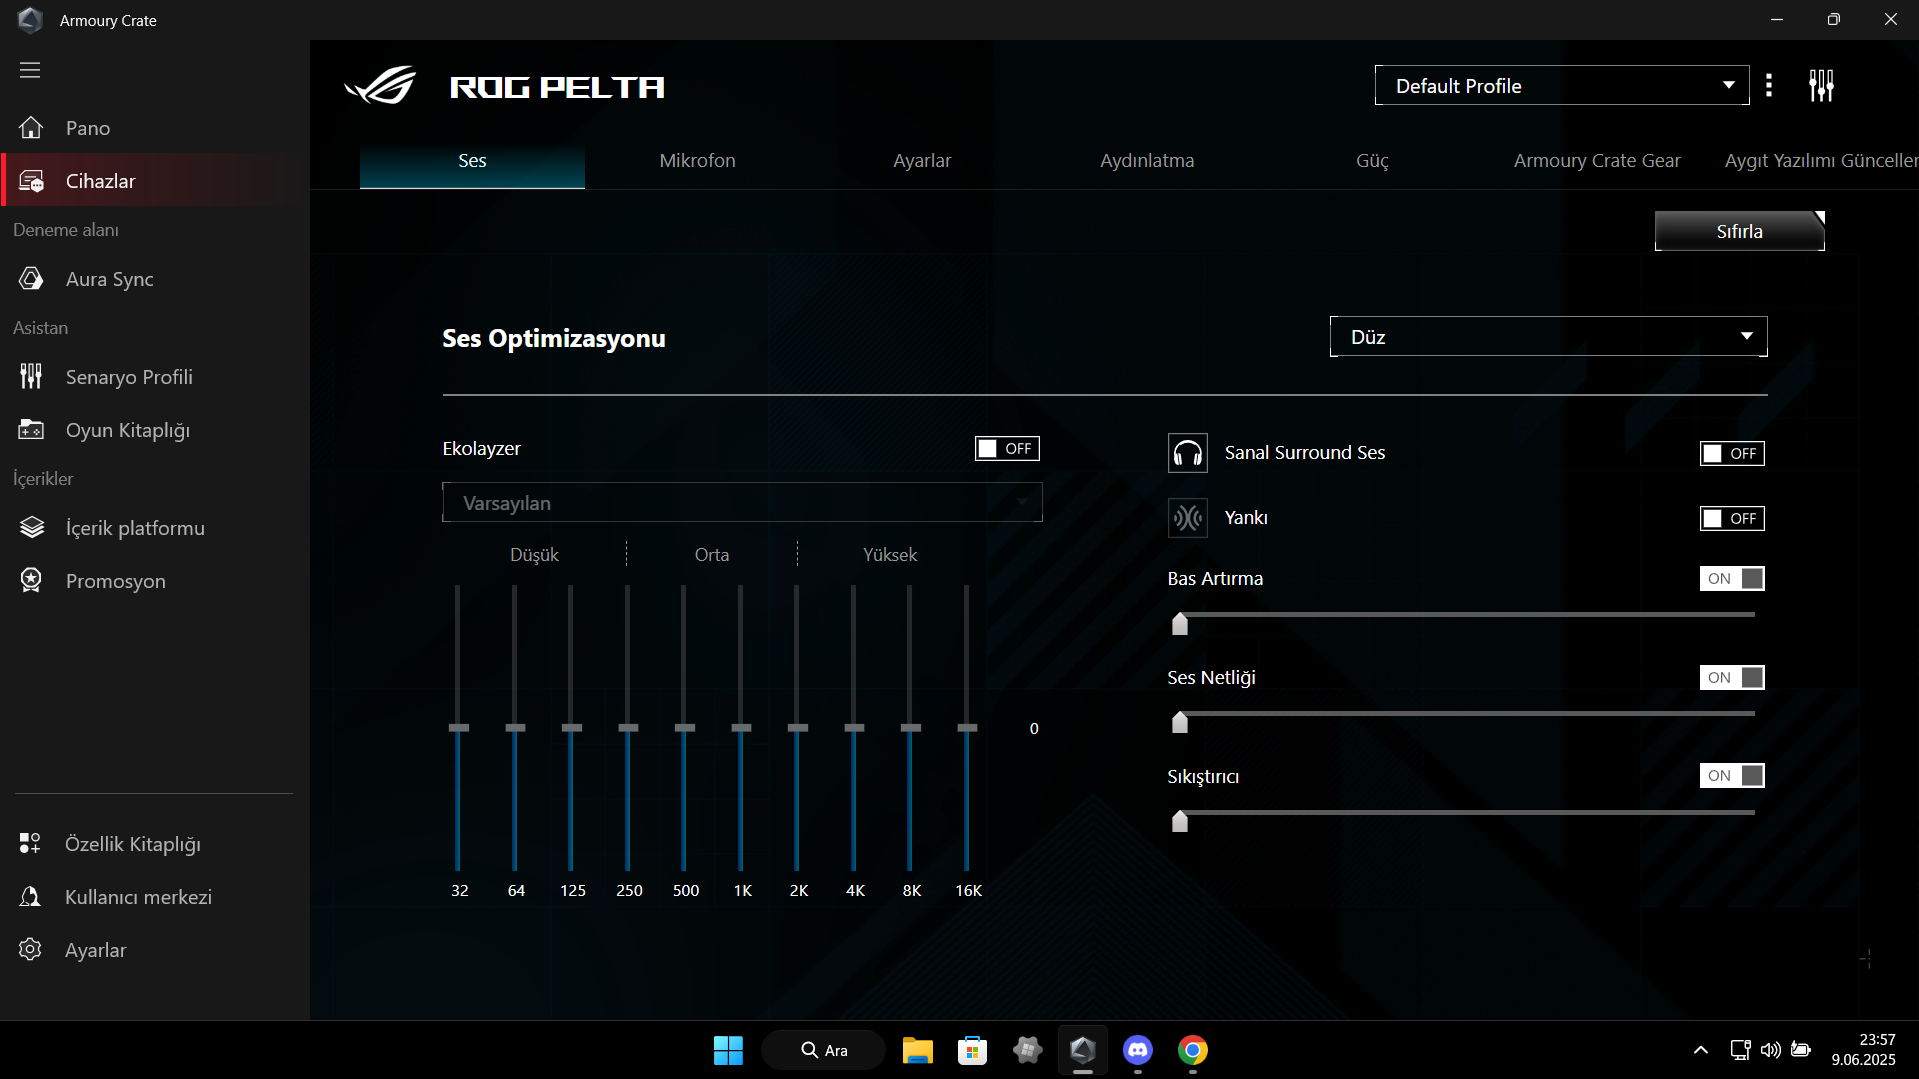
Task: Click the 32 Hz equalizer slider handle
Action: tap(459, 728)
